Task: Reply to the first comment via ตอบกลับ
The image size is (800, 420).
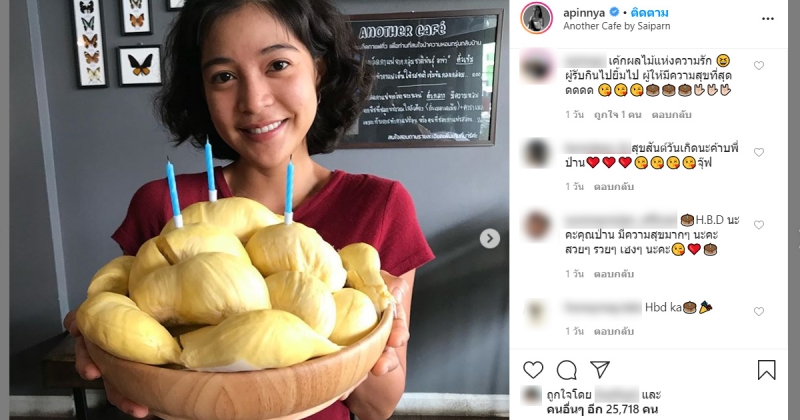Action: [671, 114]
